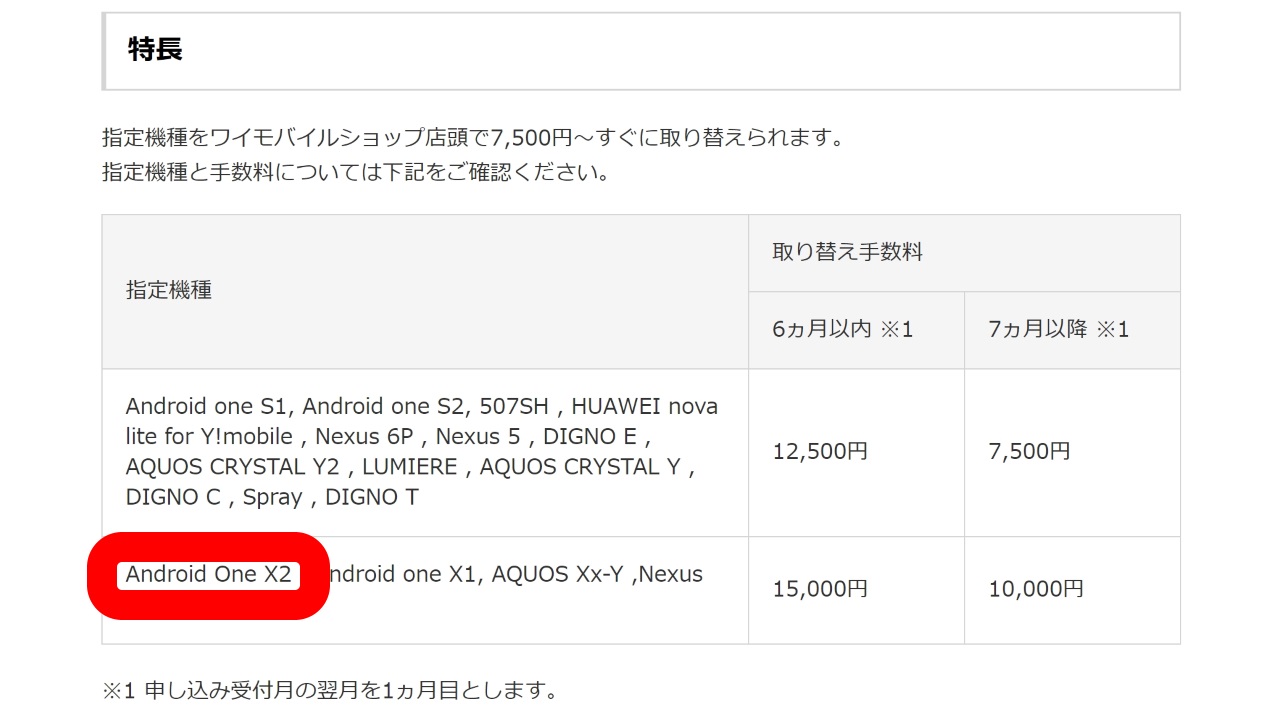Screen dimensions: 1280x720
Task: Click the ワイモバイルショップ店頭 description sentence
Action: 472,138
